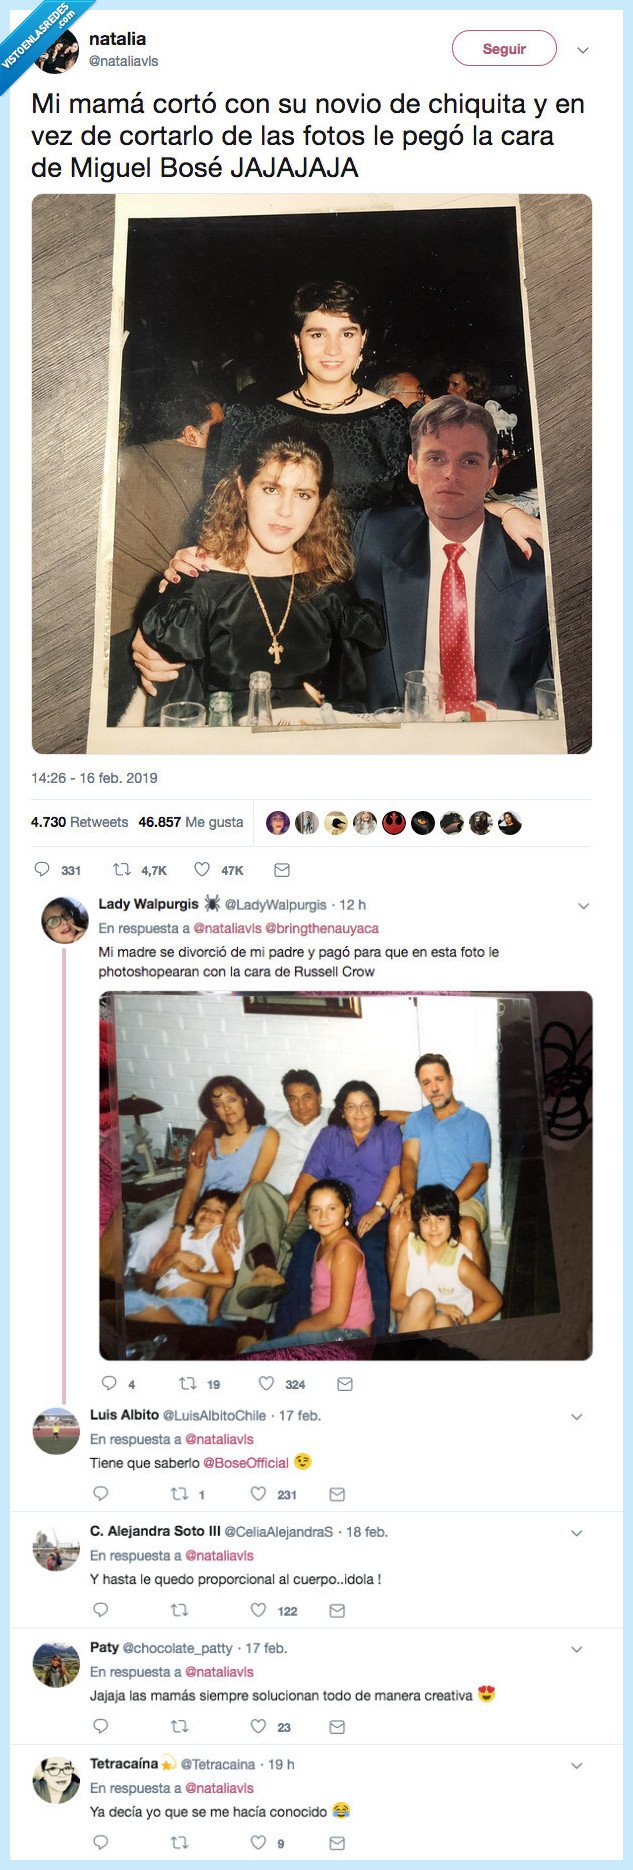Open the Russell Crowe family photo
Image resolution: width=633 pixels, height=1870 pixels.
click(x=346, y=1175)
